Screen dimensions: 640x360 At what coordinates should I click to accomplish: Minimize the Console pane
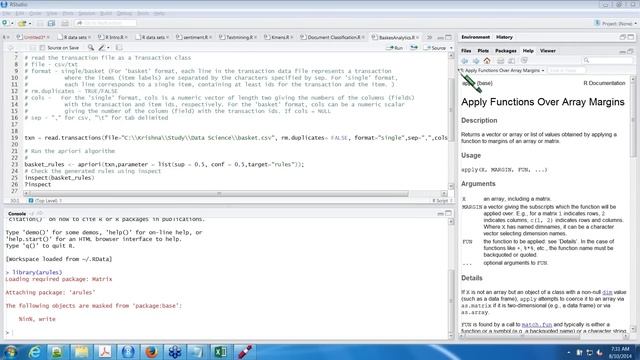[x=440, y=213]
